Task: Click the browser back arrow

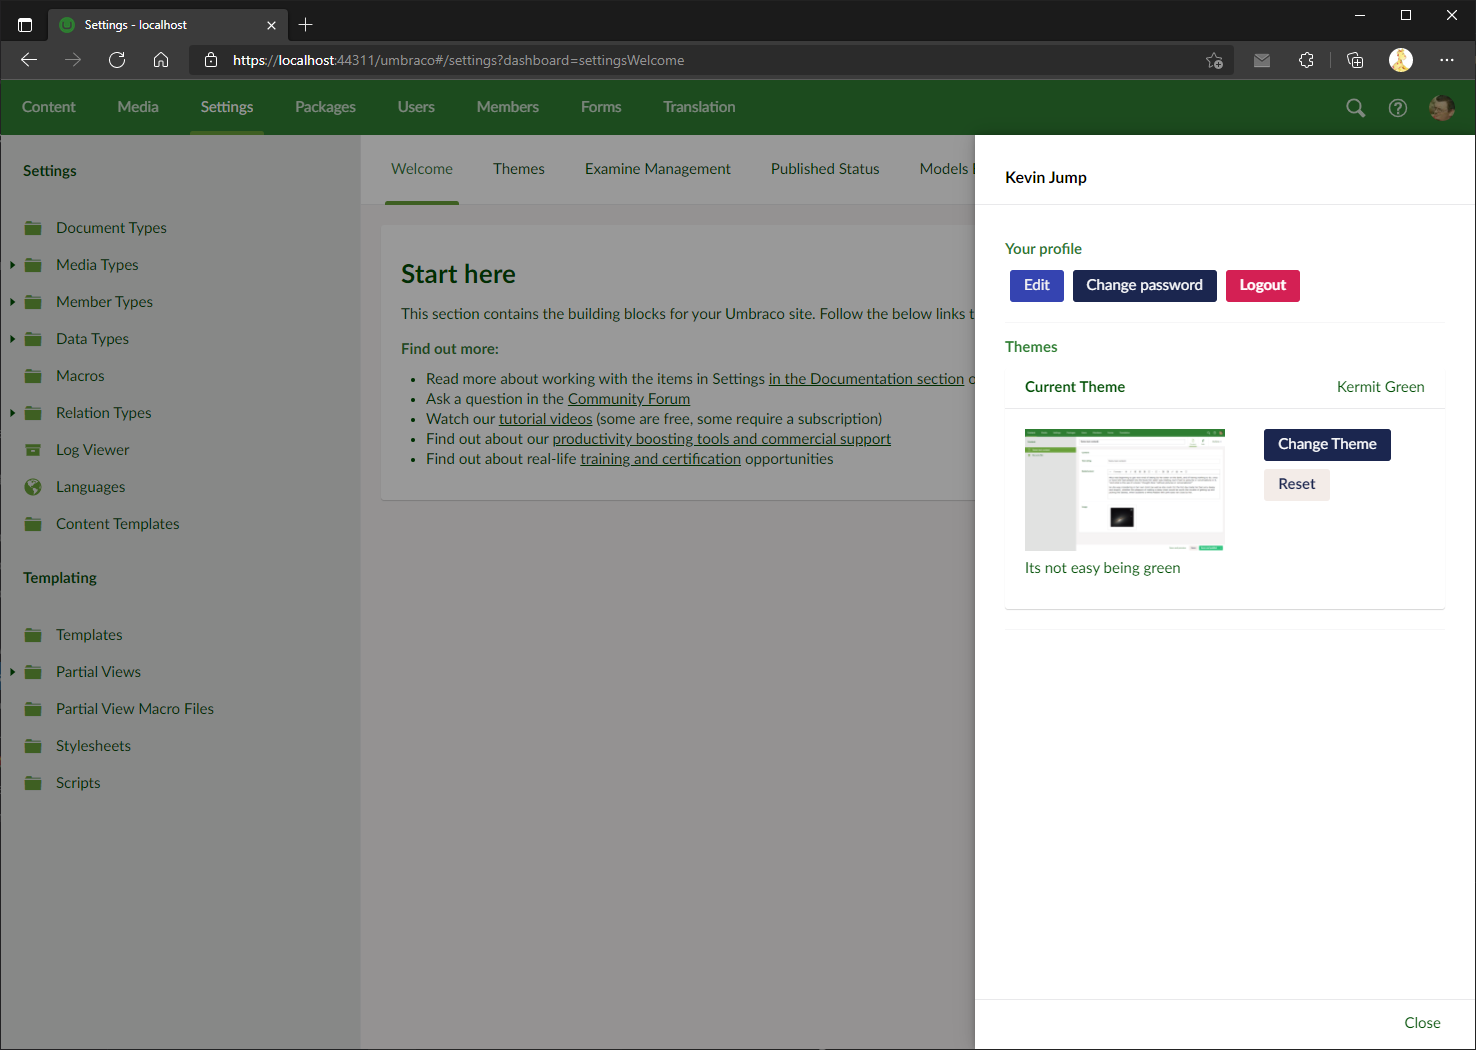Action: [x=29, y=60]
